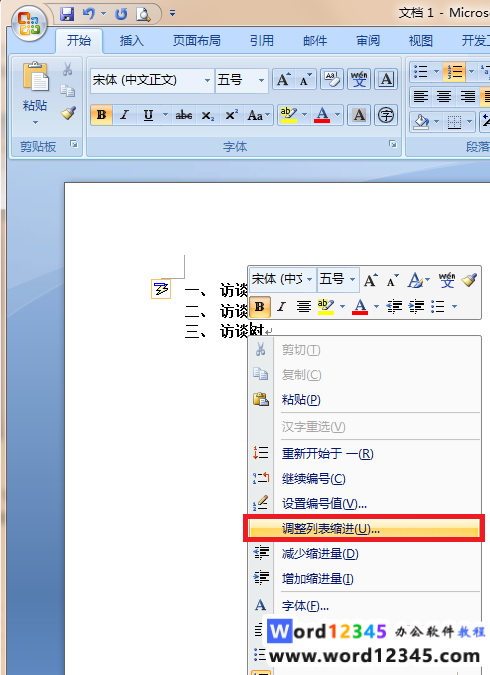Click the Office orb button
Image resolution: width=490 pixels, height=675 pixels.
tap(29, 24)
